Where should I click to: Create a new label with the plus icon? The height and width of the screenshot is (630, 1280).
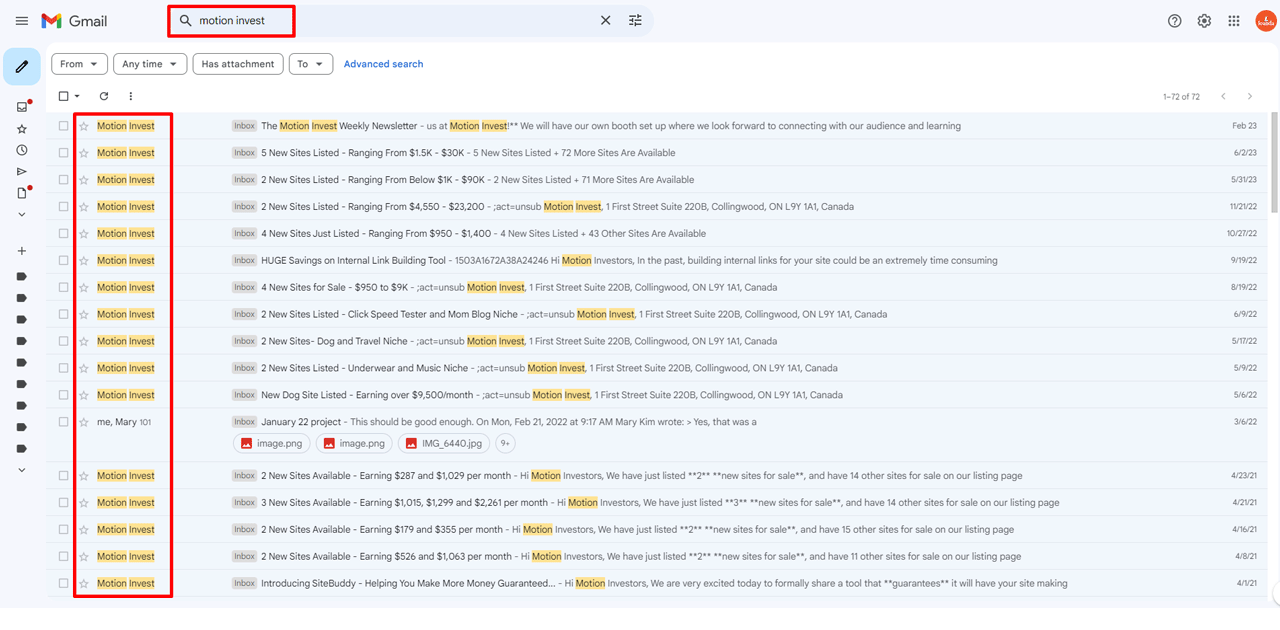click(x=22, y=250)
